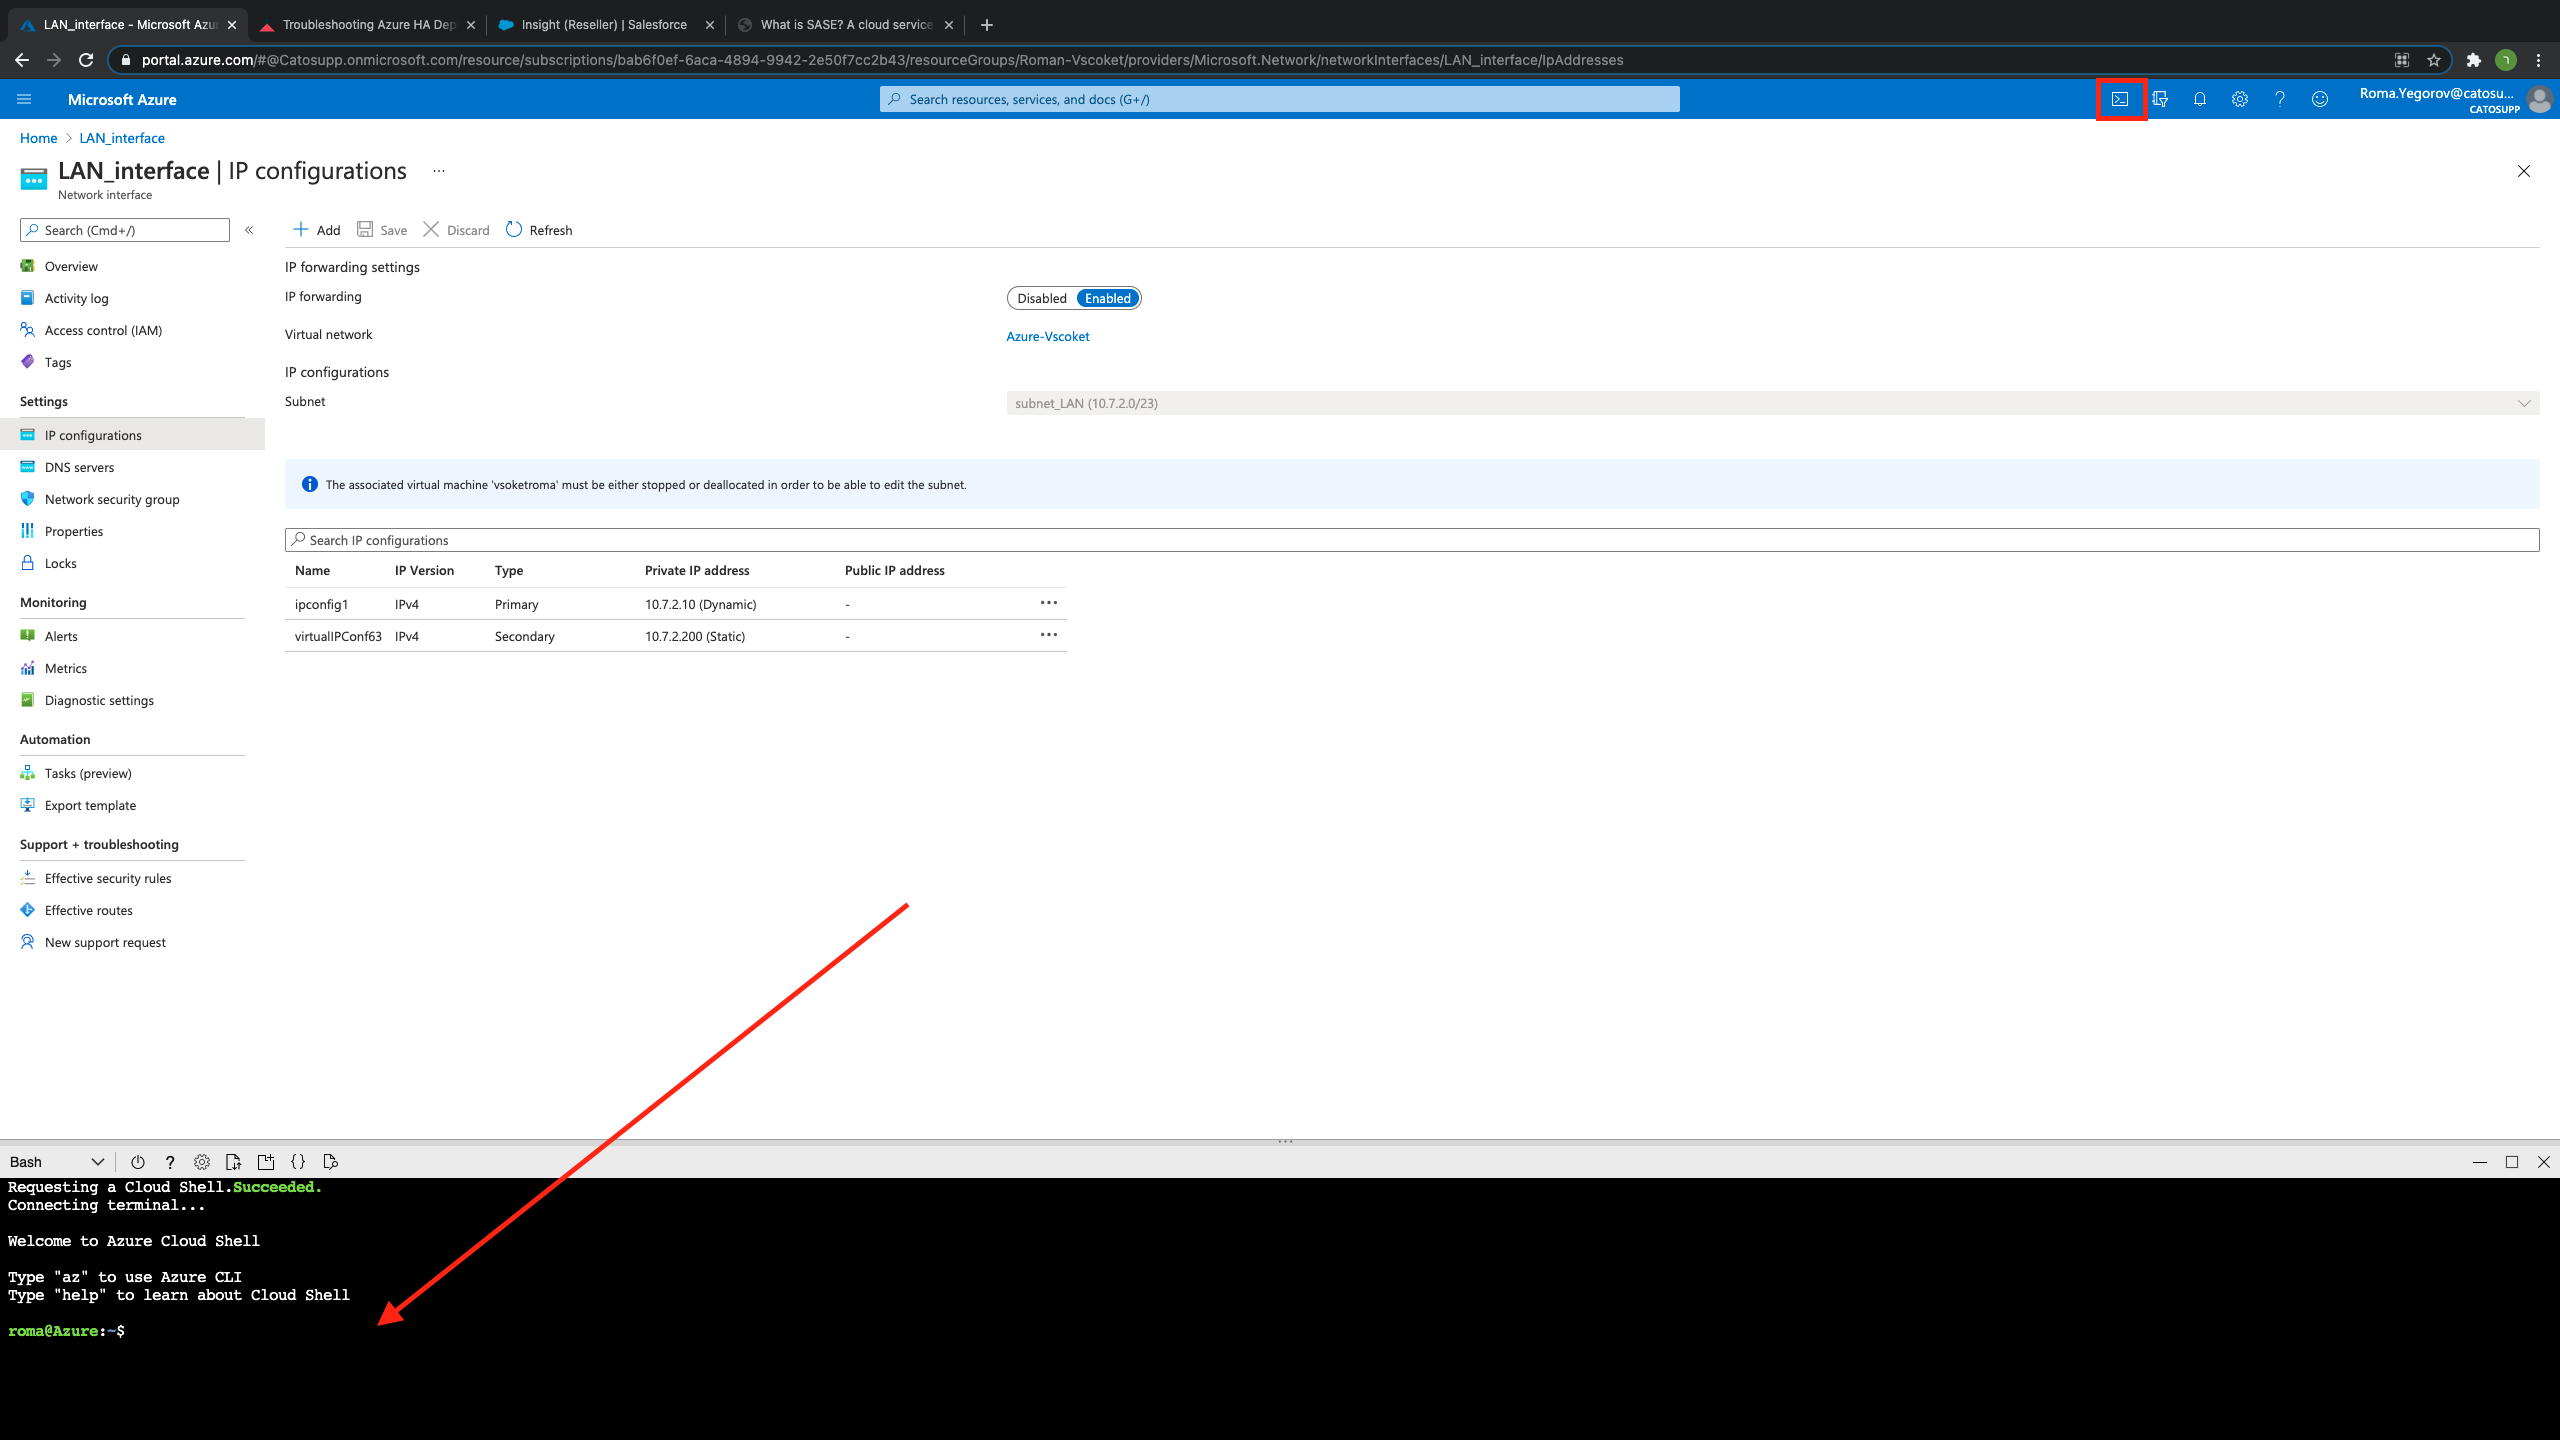Viewport: 2560px width, 1440px height.
Task: Close the IP configurations blade
Action: (x=2524, y=171)
